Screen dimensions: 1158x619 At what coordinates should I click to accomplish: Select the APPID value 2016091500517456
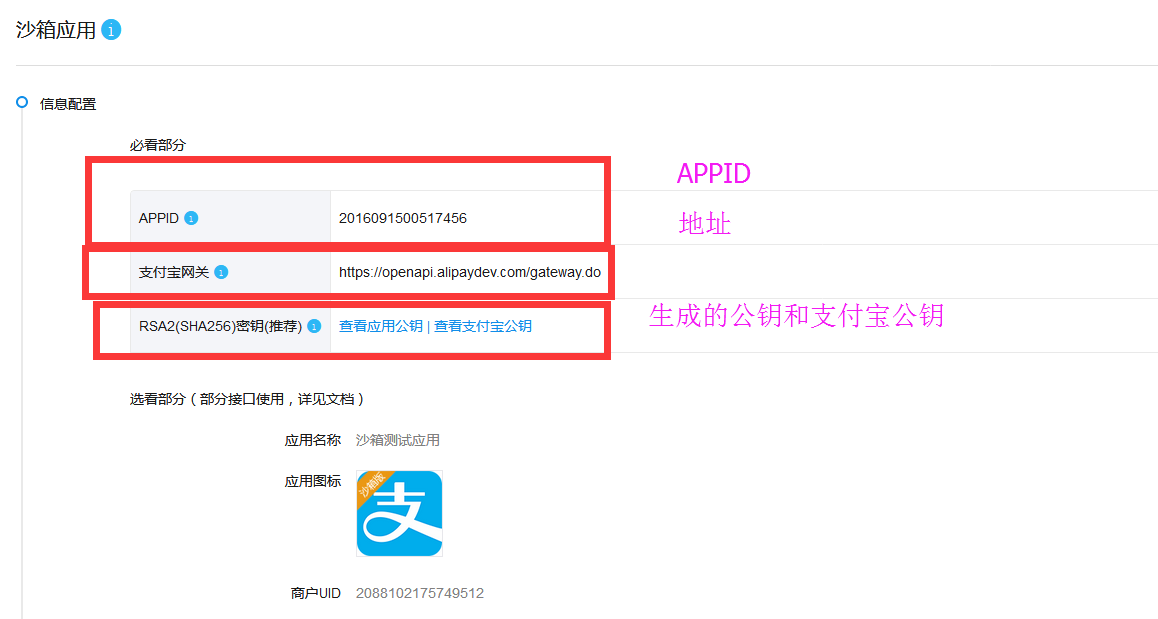click(402, 218)
